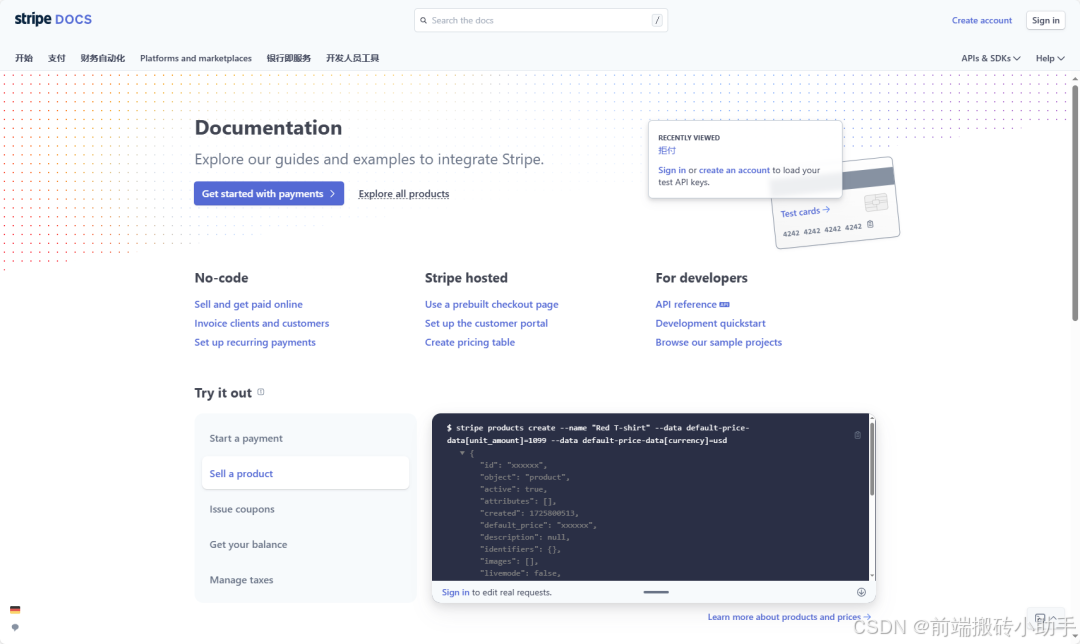Open Browse our sample projects link

coord(718,342)
